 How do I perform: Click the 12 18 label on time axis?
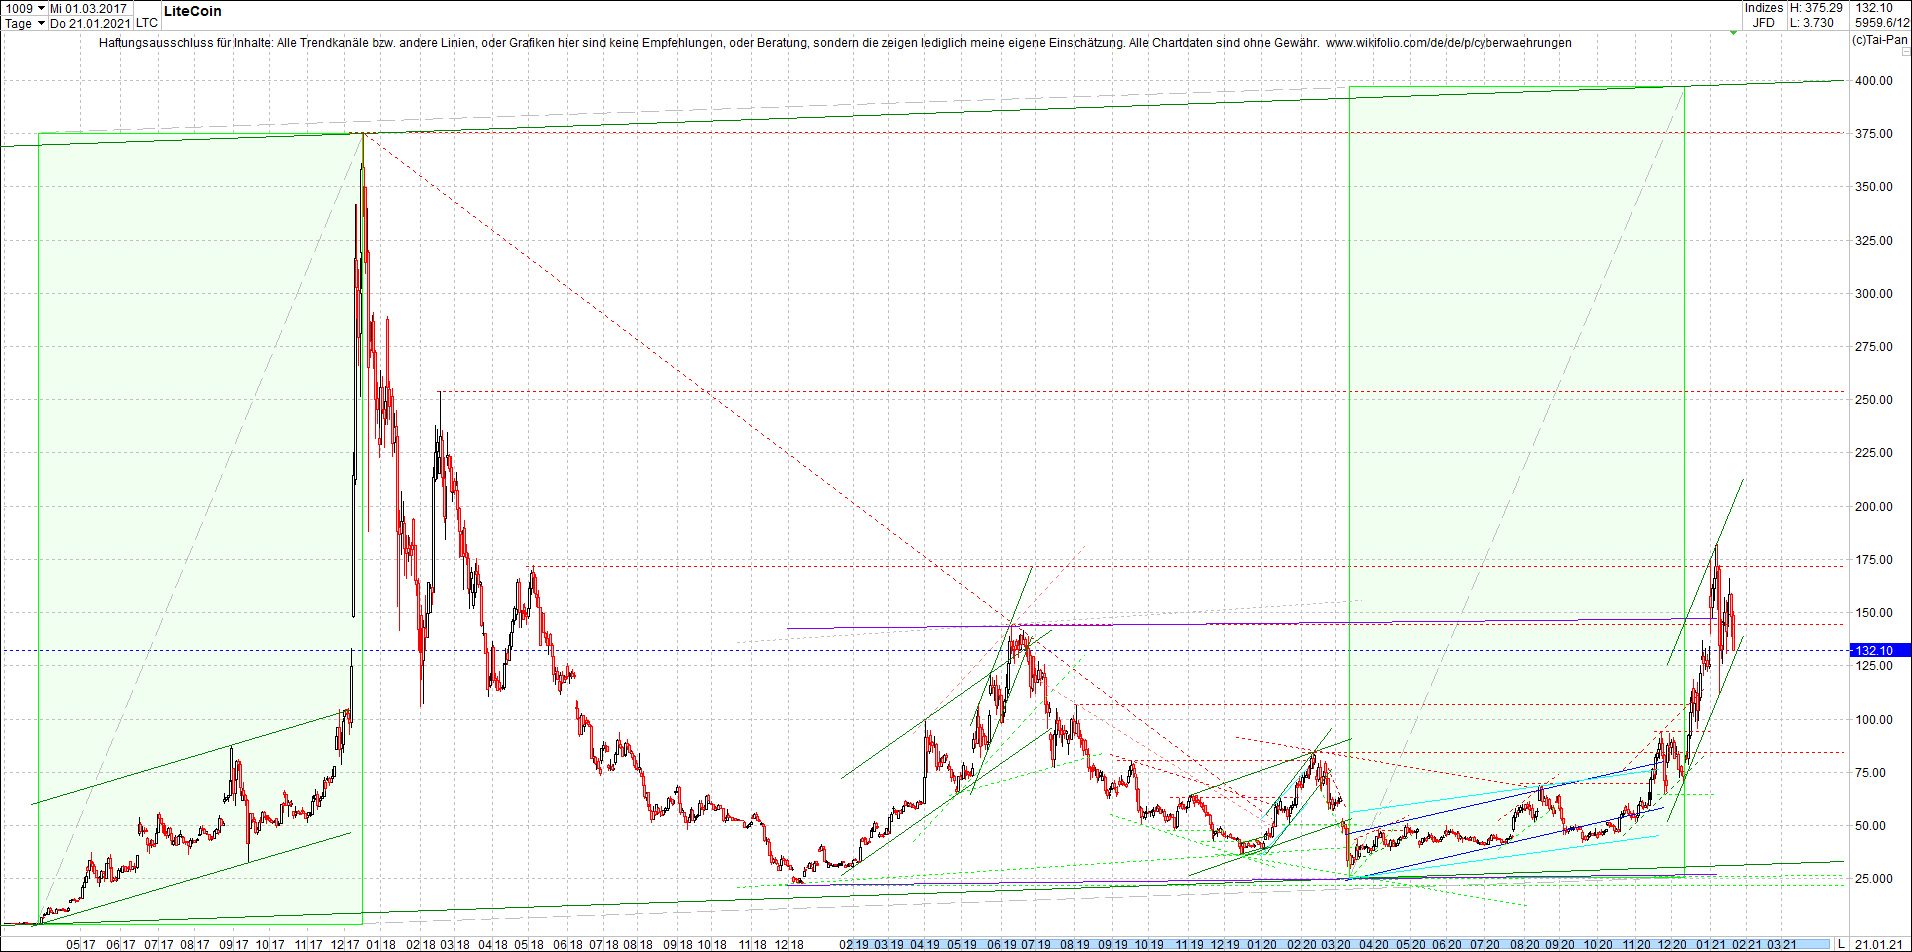tap(789, 944)
